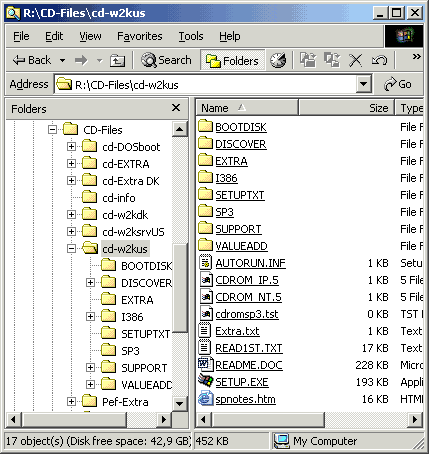Viewport: 429px width, 454px height.
Task: Sort by the Name column header
Action: coord(247,108)
